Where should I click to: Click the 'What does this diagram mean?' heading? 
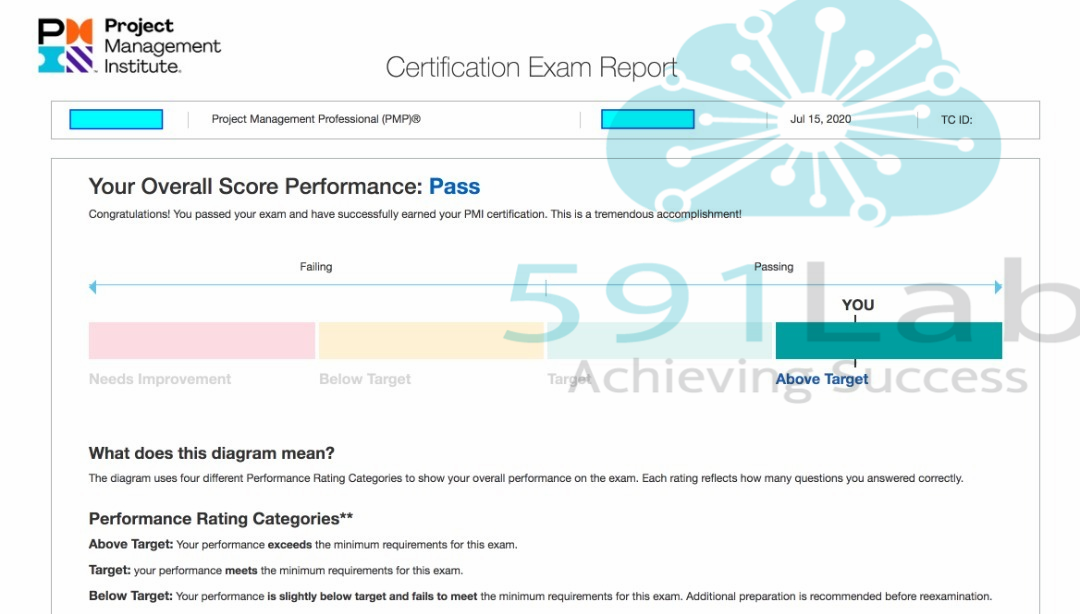211,453
